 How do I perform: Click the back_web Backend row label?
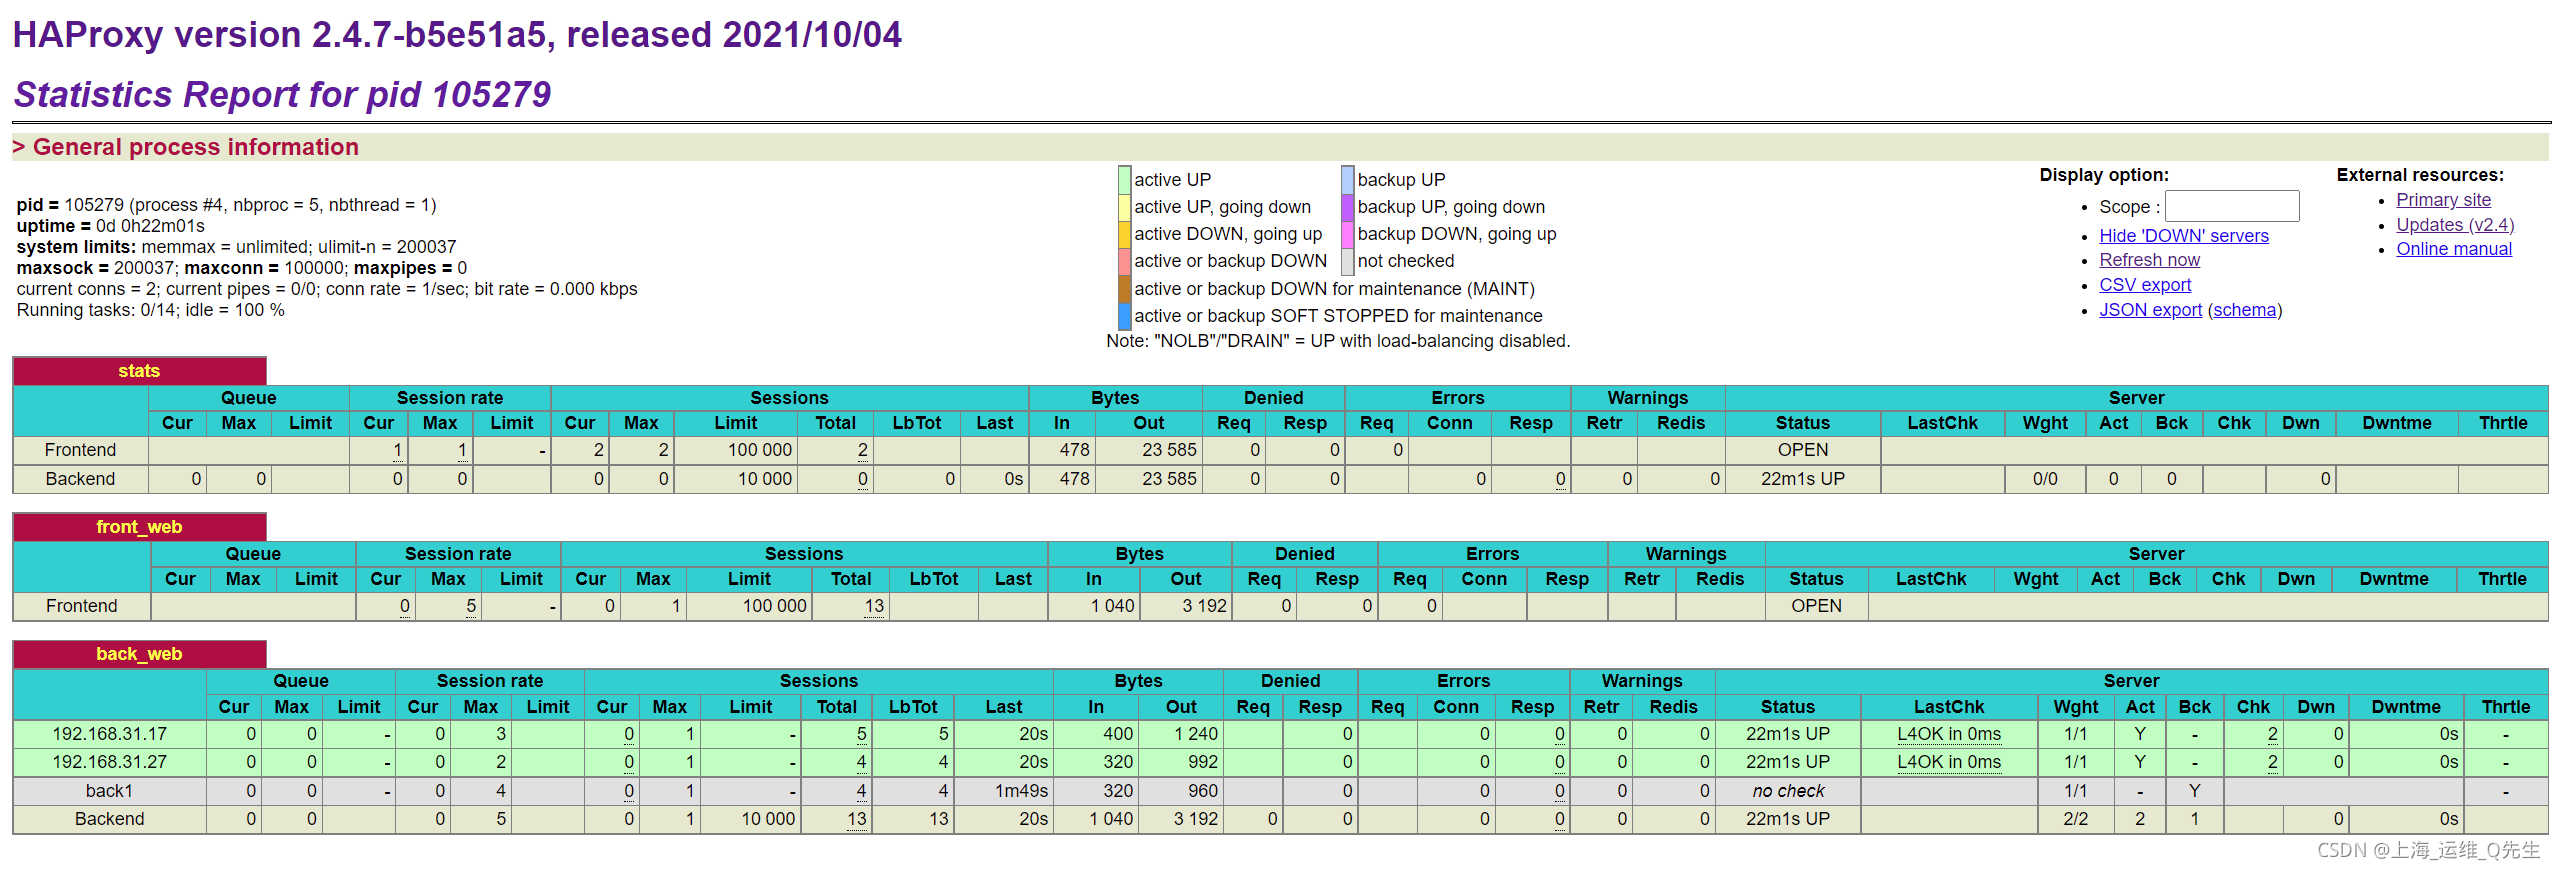pos(109,819)
